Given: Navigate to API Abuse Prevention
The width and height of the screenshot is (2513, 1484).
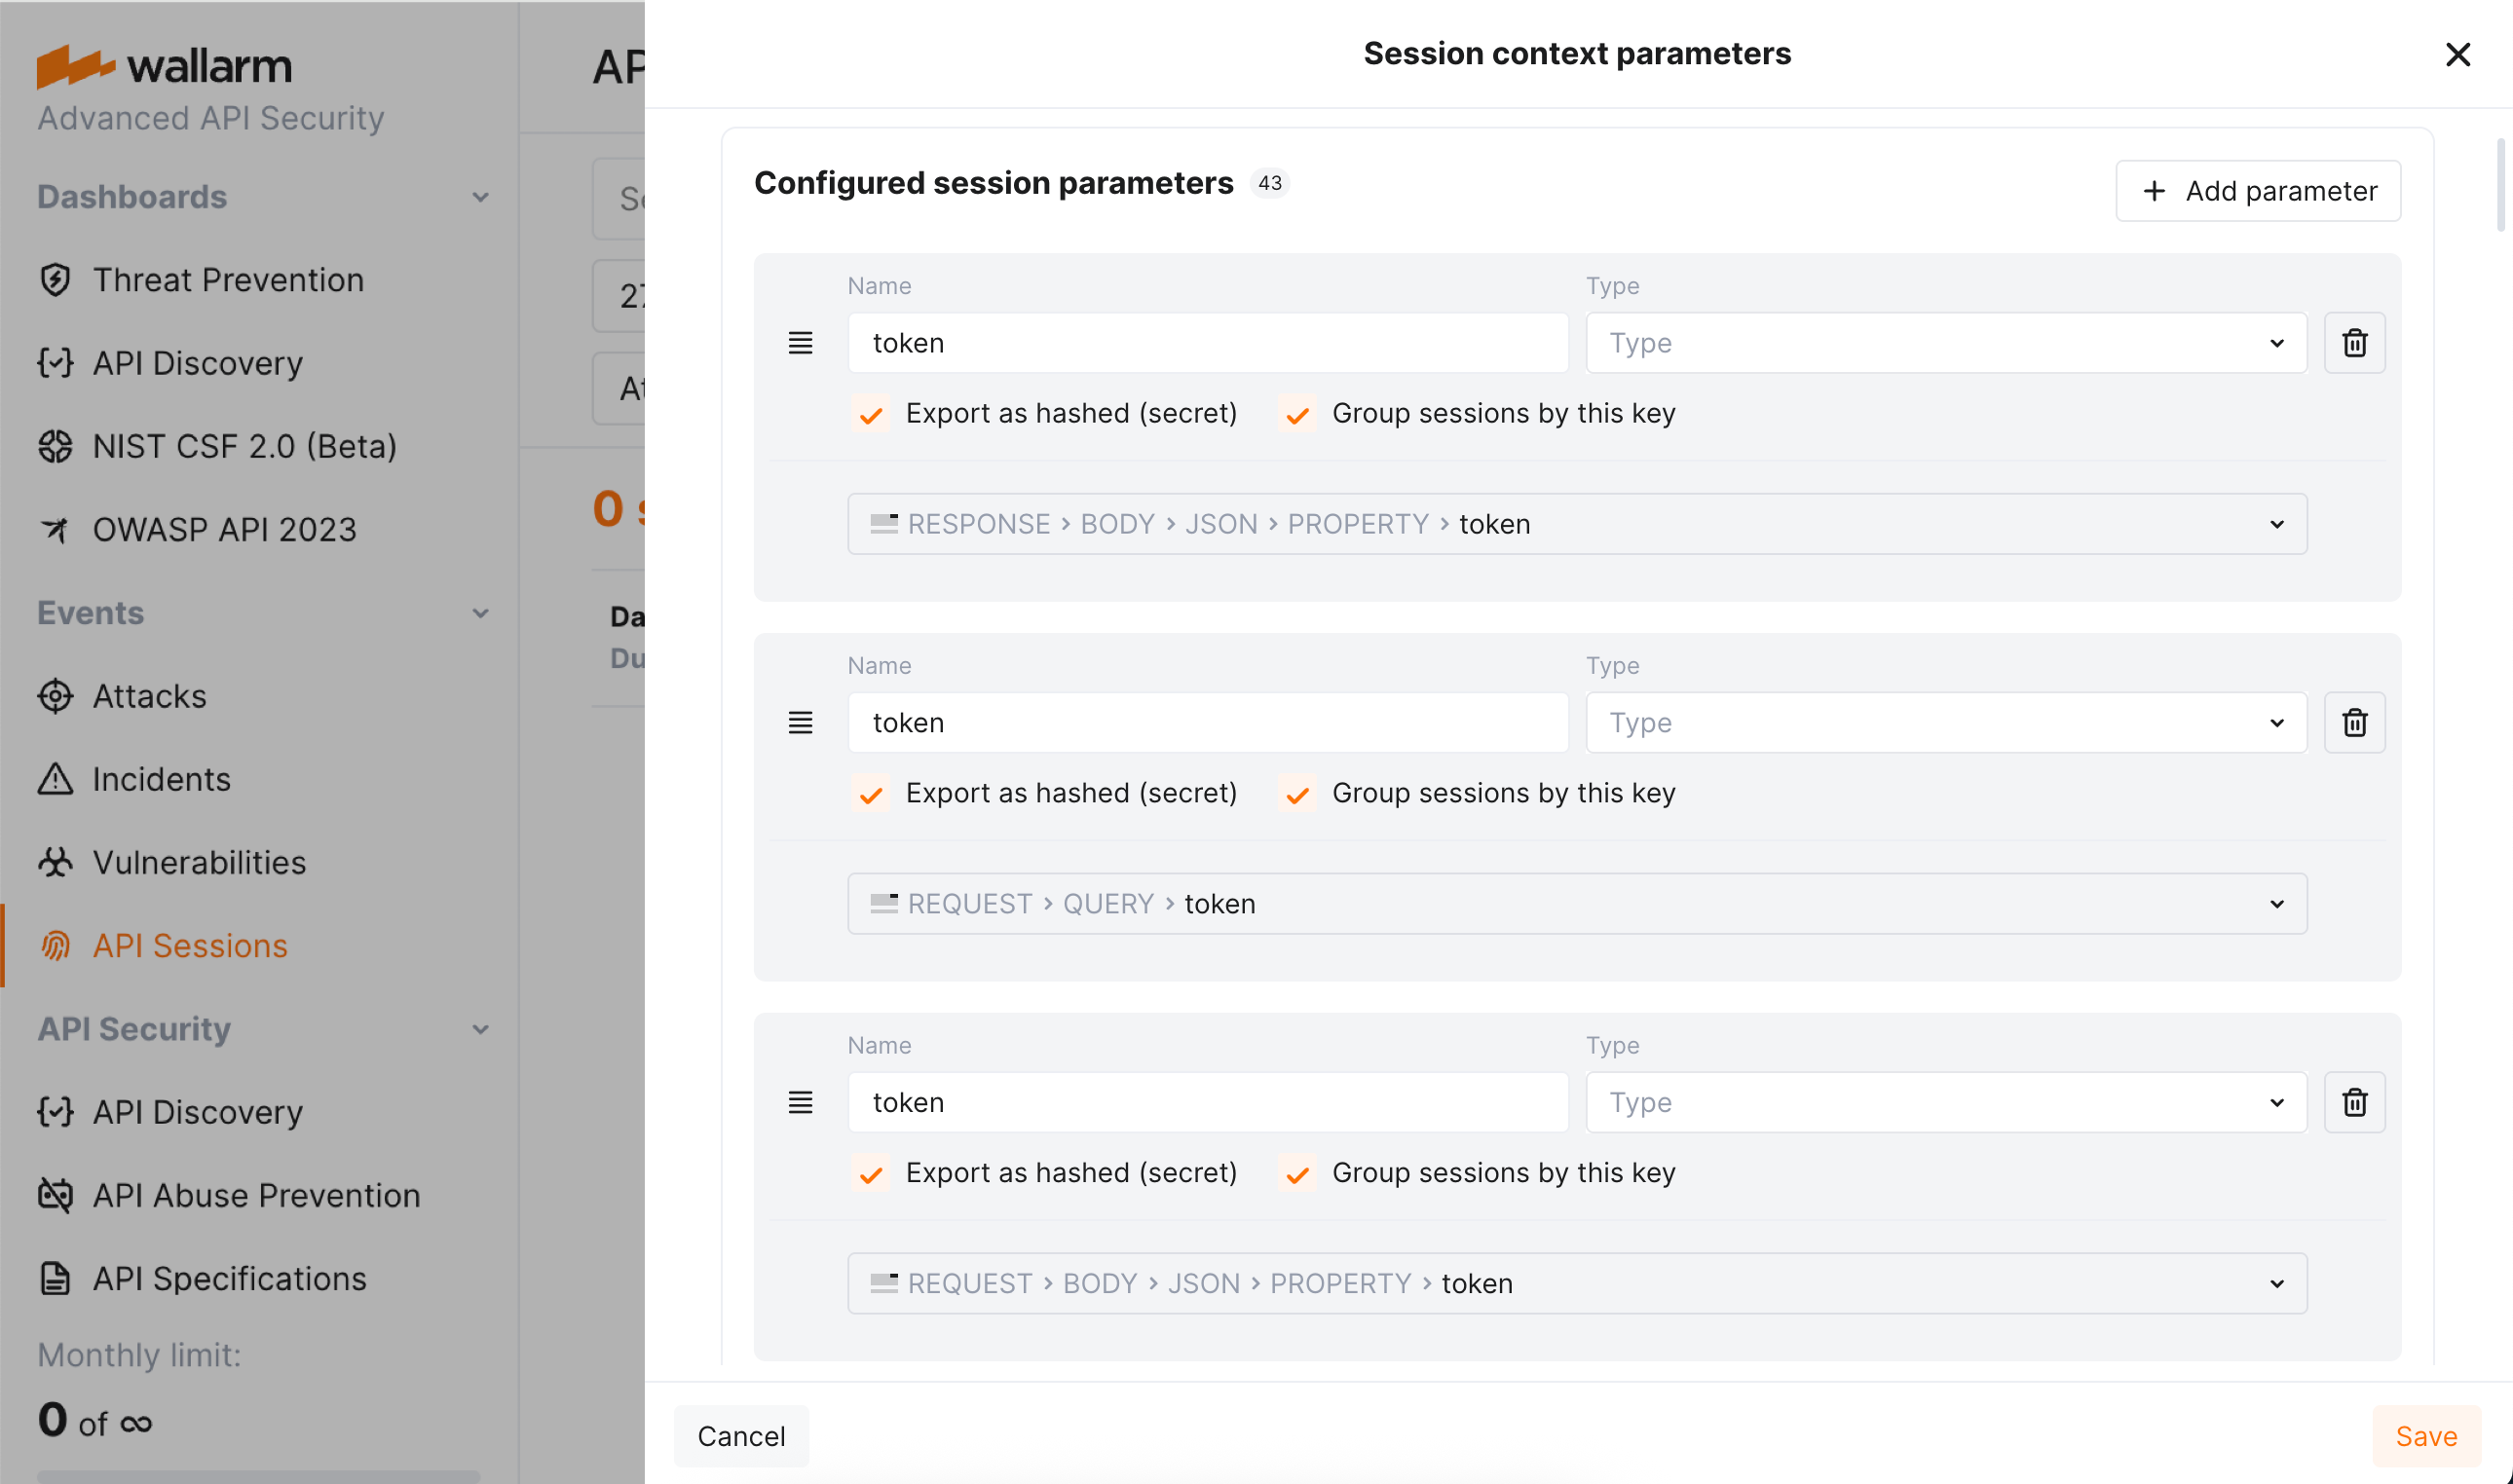Looking at the screenshot, I should 256,1195.
